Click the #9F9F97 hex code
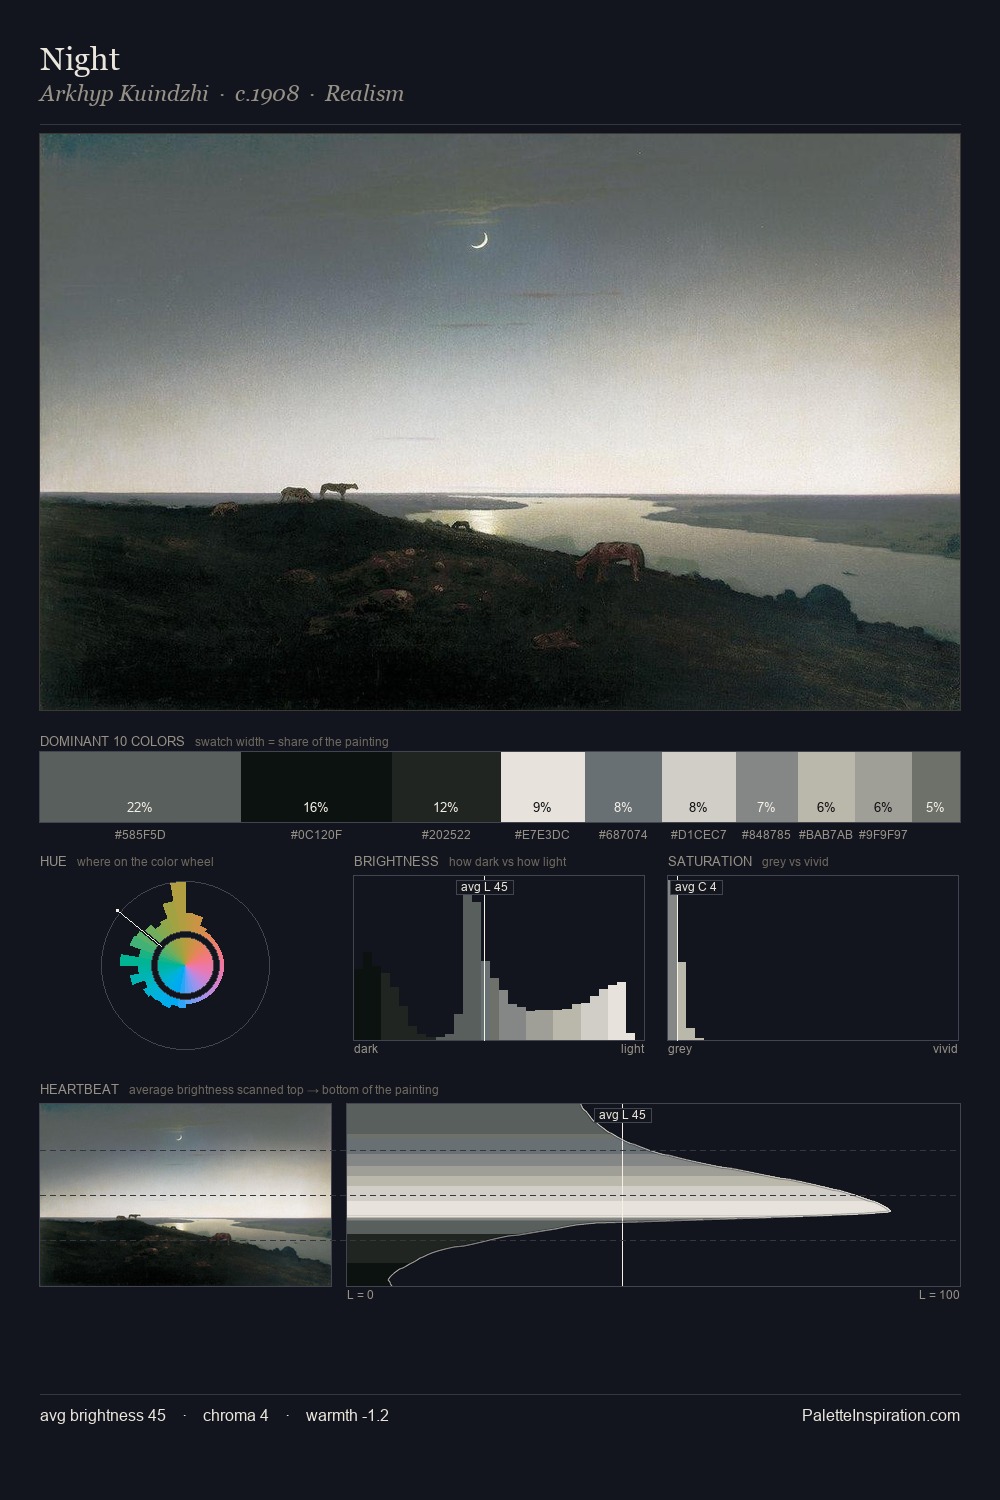 click(x=883, y=834)
